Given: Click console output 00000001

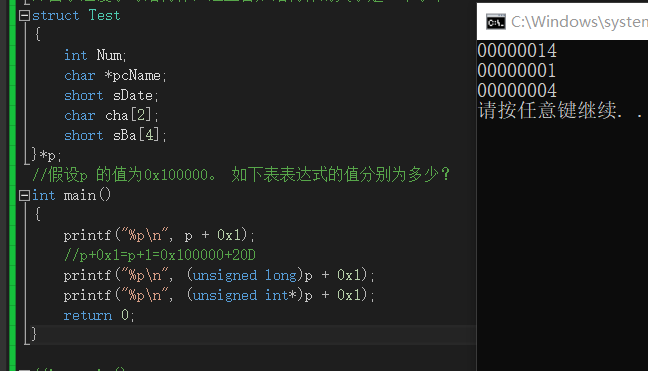Looking at the screenshot, I should pos(517,71).
